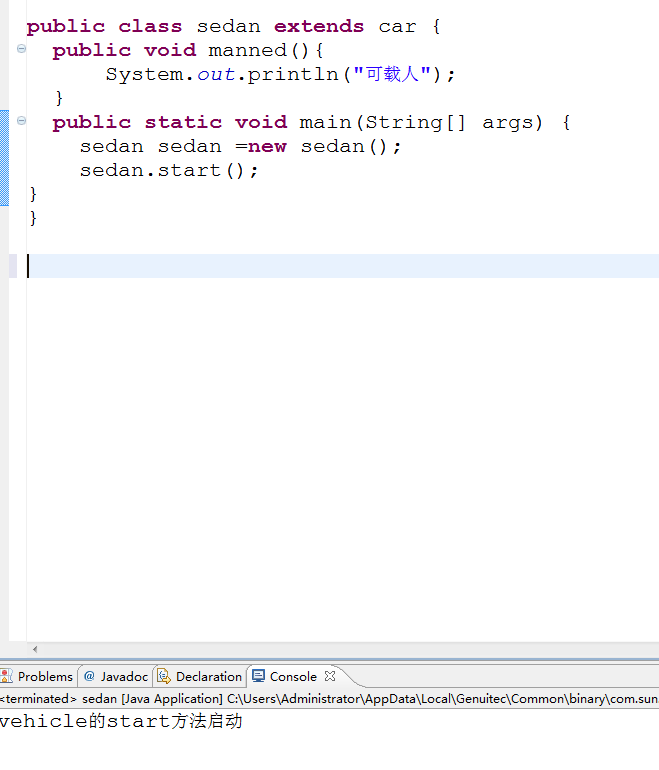Viewport: 659px width, 770px height.
Task: Select the Console tab
Action: [x=293, y=676]
